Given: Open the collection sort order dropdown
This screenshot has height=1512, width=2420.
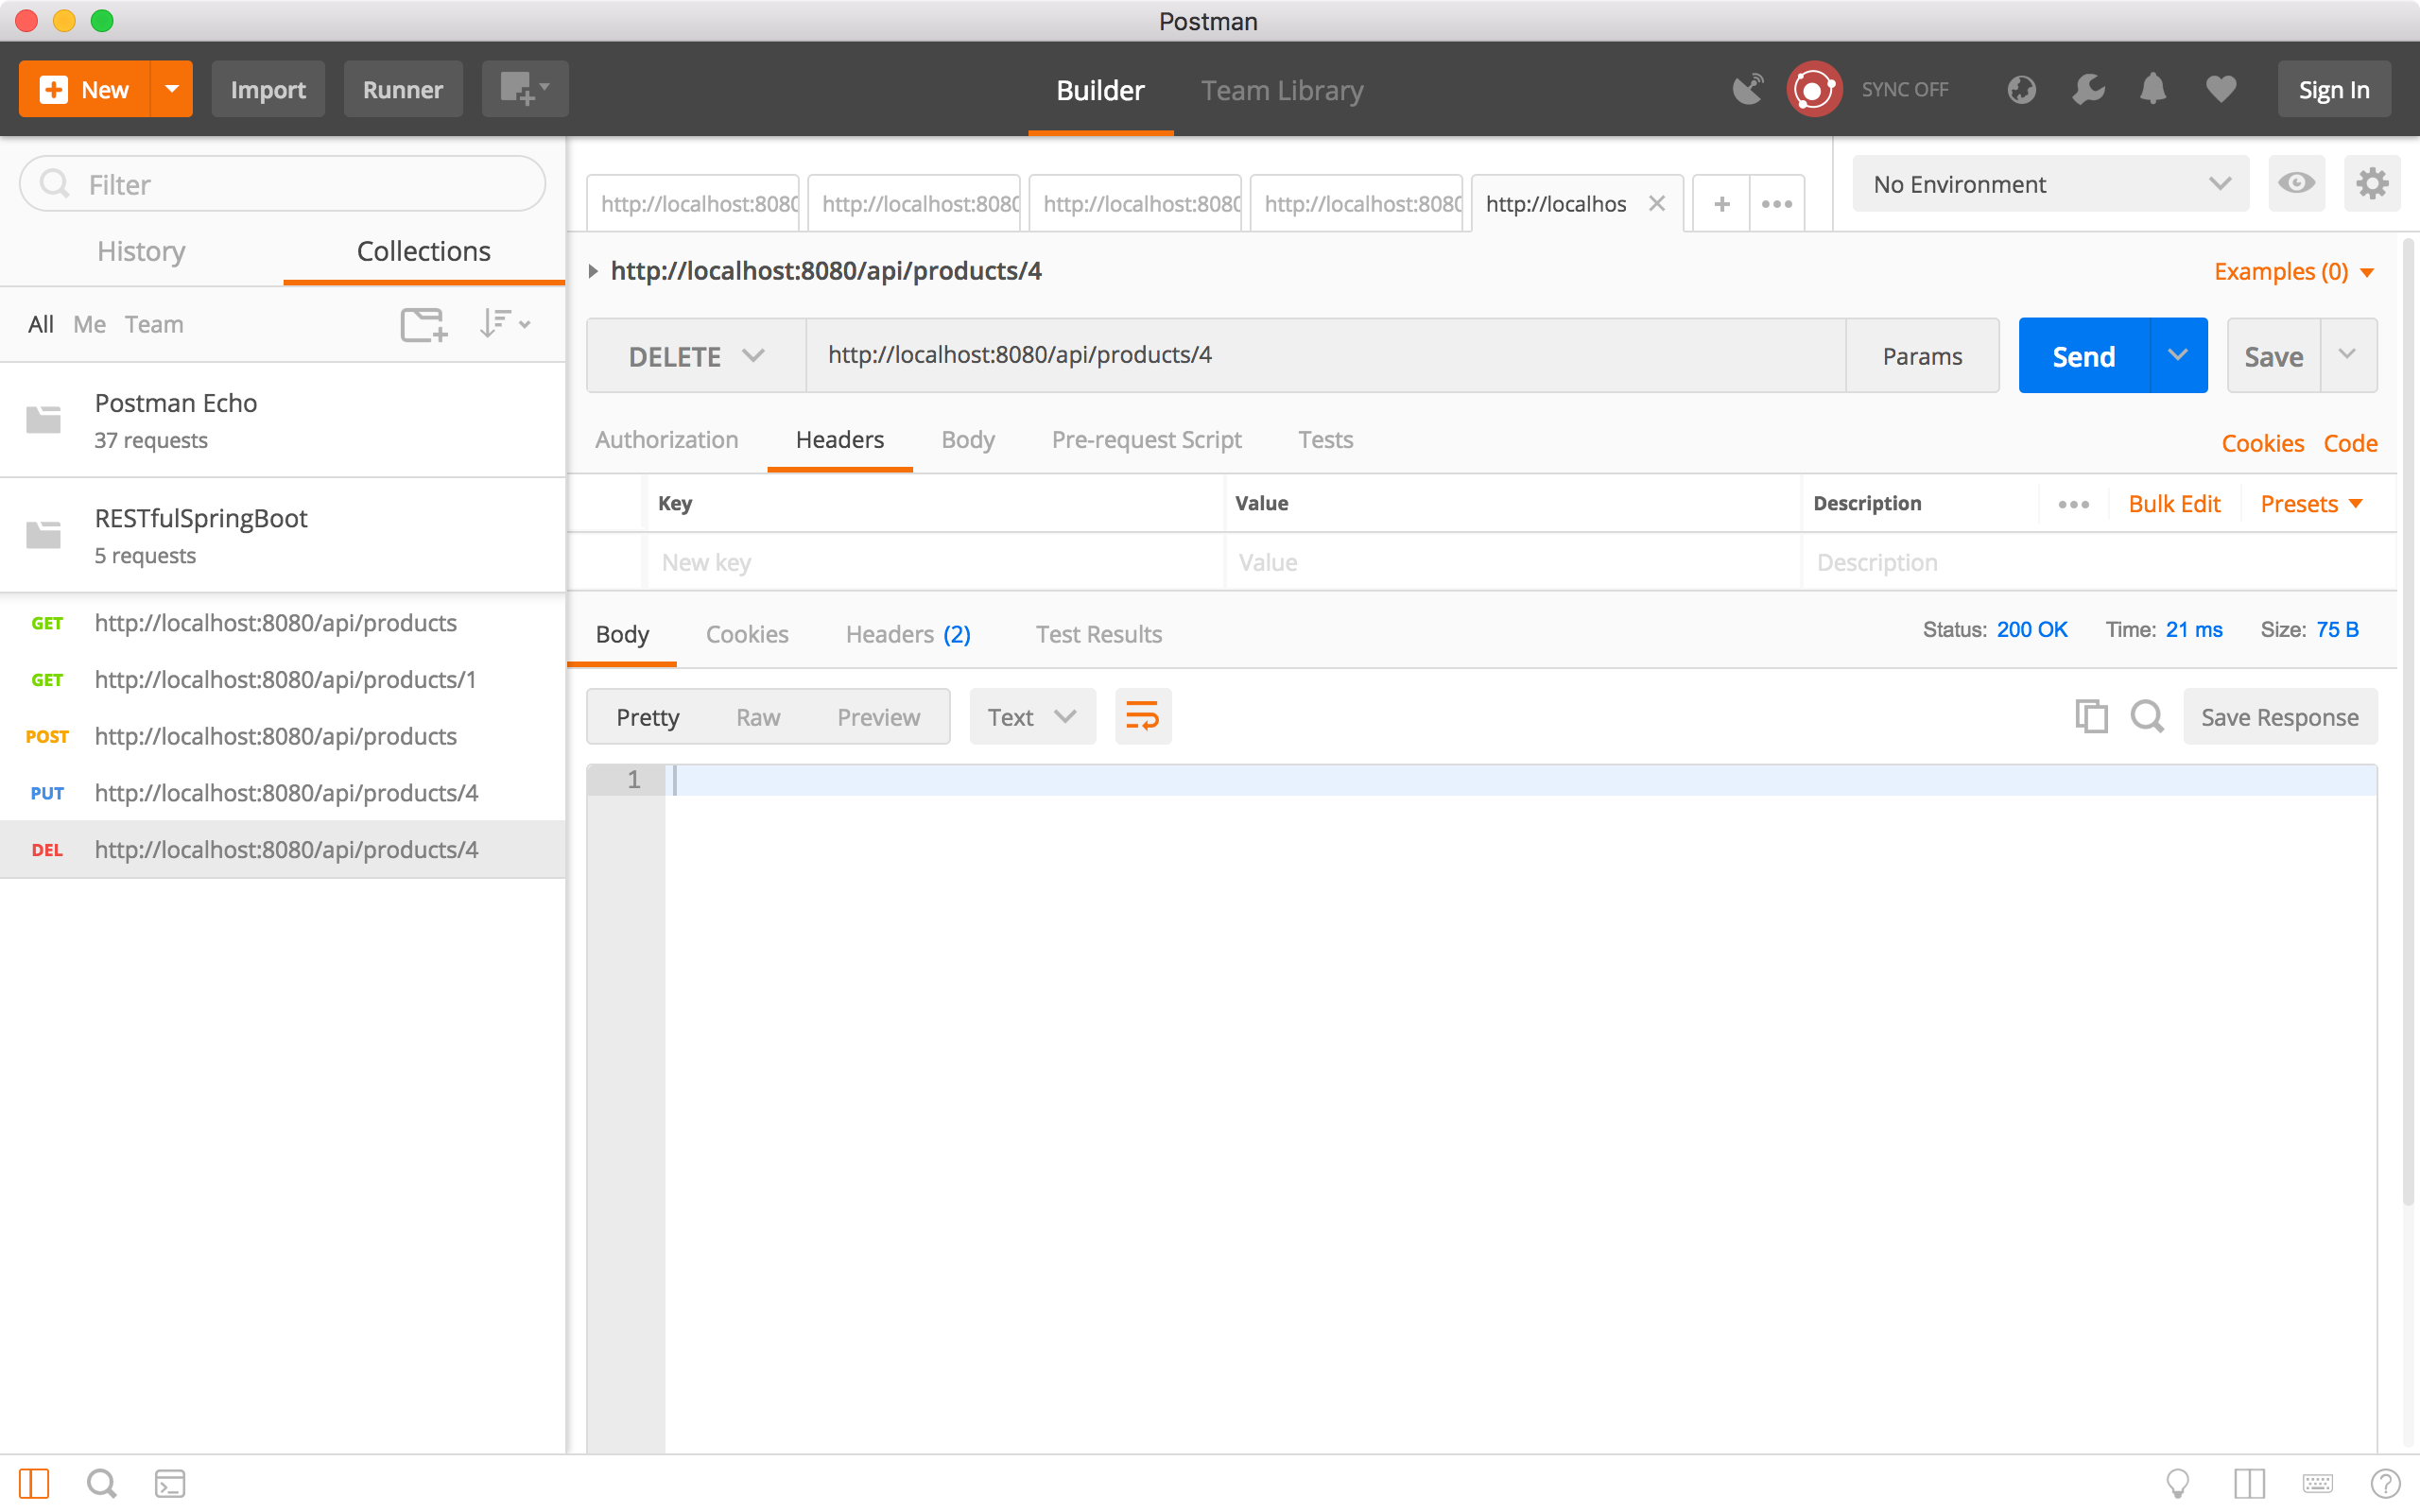Looking at the screenshot, I should click(505, 324).
